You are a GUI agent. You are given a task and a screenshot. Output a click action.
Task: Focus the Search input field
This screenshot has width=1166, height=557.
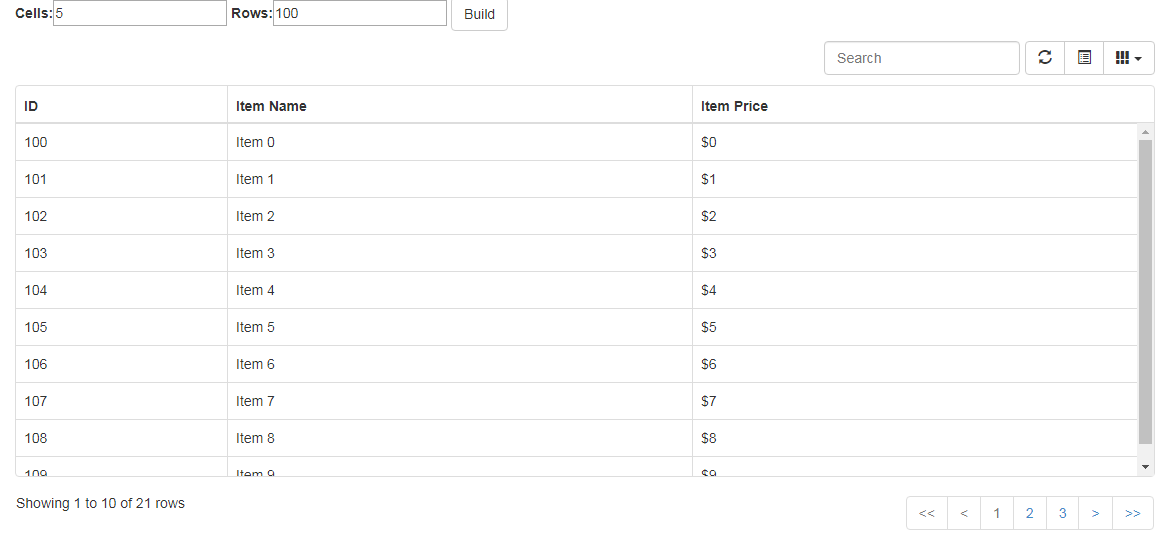pos(921,58)
